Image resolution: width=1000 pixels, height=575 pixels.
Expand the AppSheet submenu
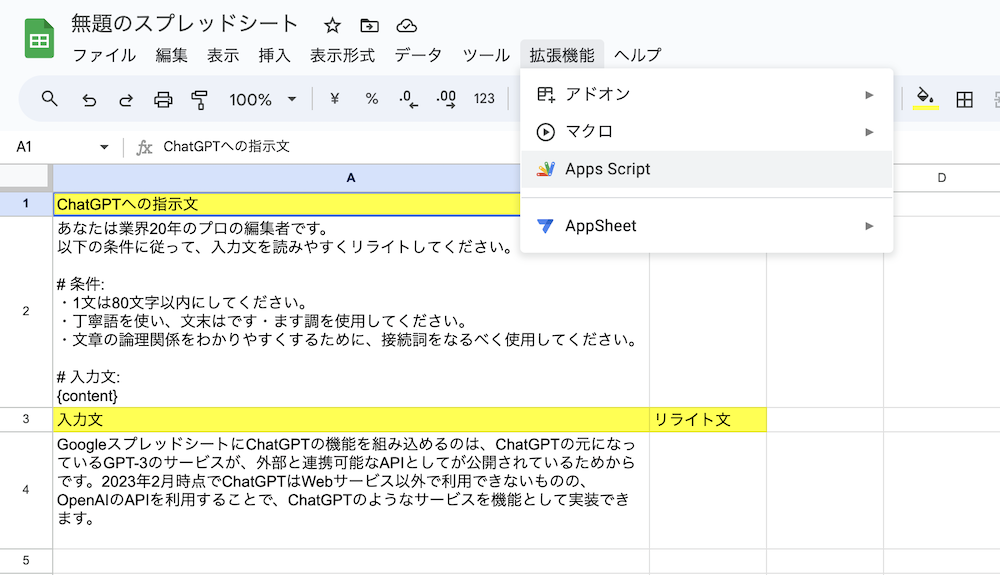click(x=707, y=226)
